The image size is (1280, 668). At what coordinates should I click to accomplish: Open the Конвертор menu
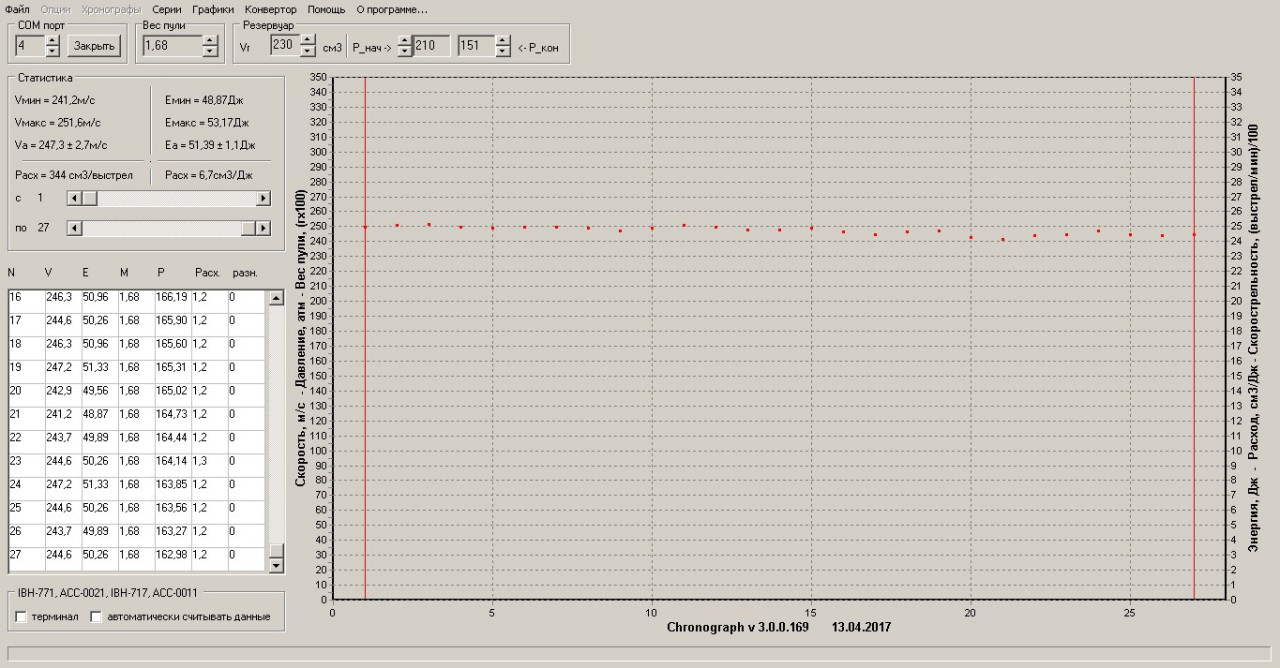(x=270, y=9)
